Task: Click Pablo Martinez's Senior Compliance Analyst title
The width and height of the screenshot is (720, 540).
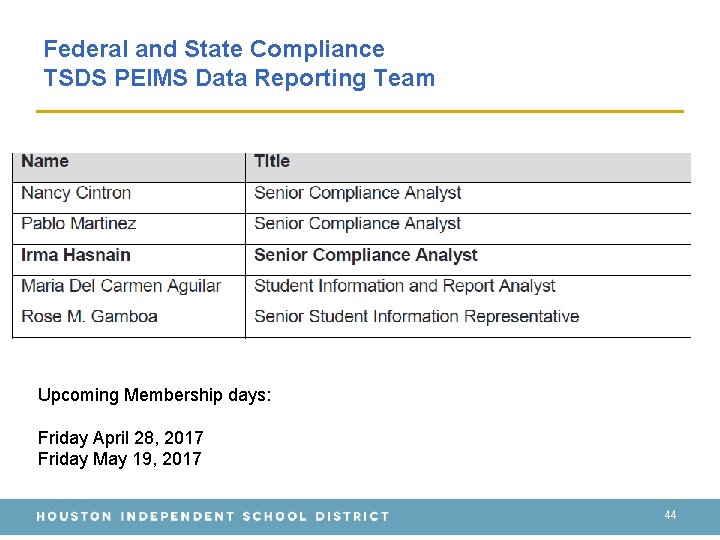Action: coord(358,224)
